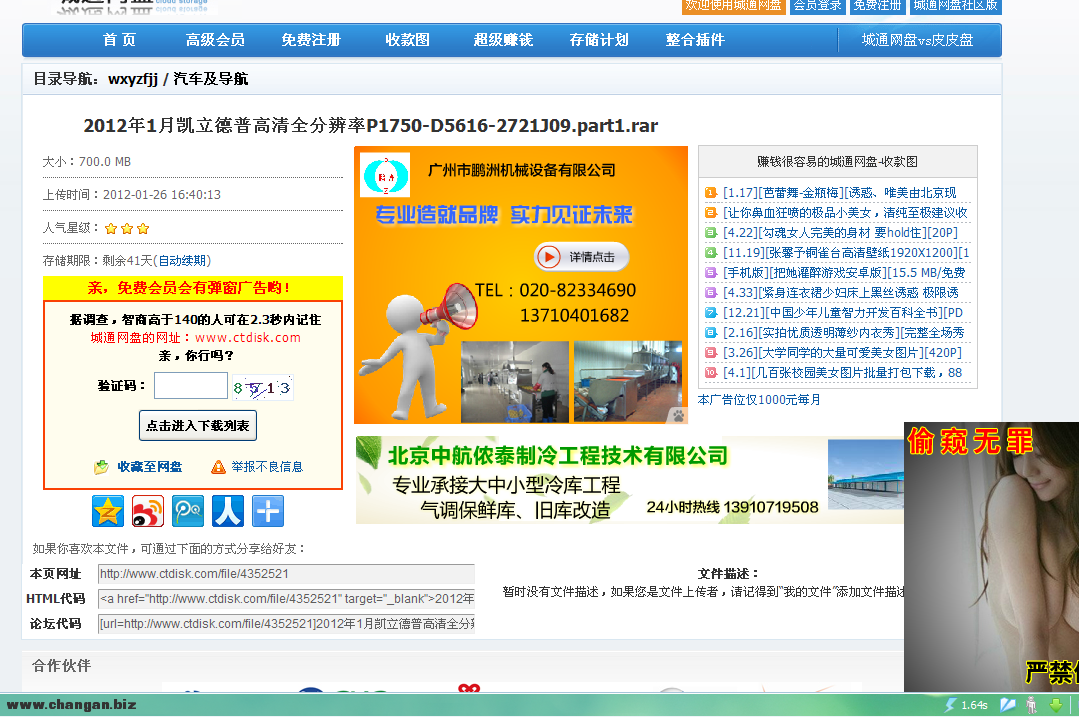1079x717 pixels.
Task: Click 会员登录 button at top
Action: (817, 5)
